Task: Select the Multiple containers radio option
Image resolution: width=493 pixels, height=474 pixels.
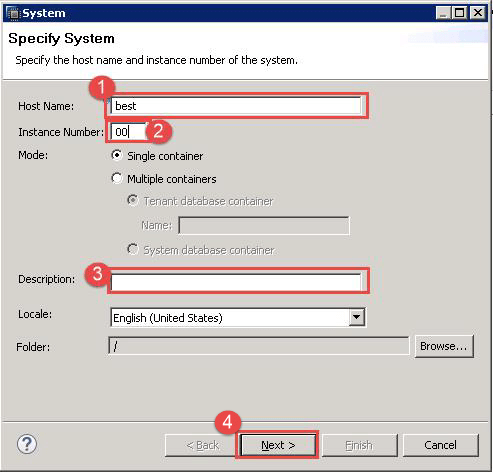Action: pos(117,178)
